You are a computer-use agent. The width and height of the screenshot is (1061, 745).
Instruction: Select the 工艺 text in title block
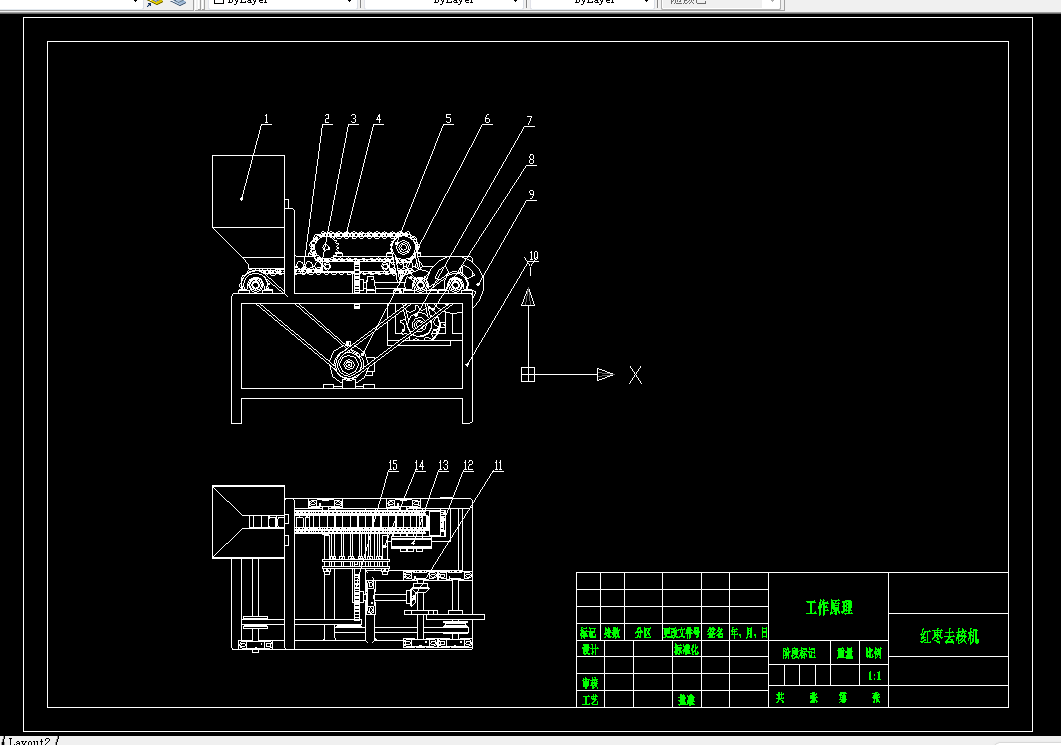[590, 700]
